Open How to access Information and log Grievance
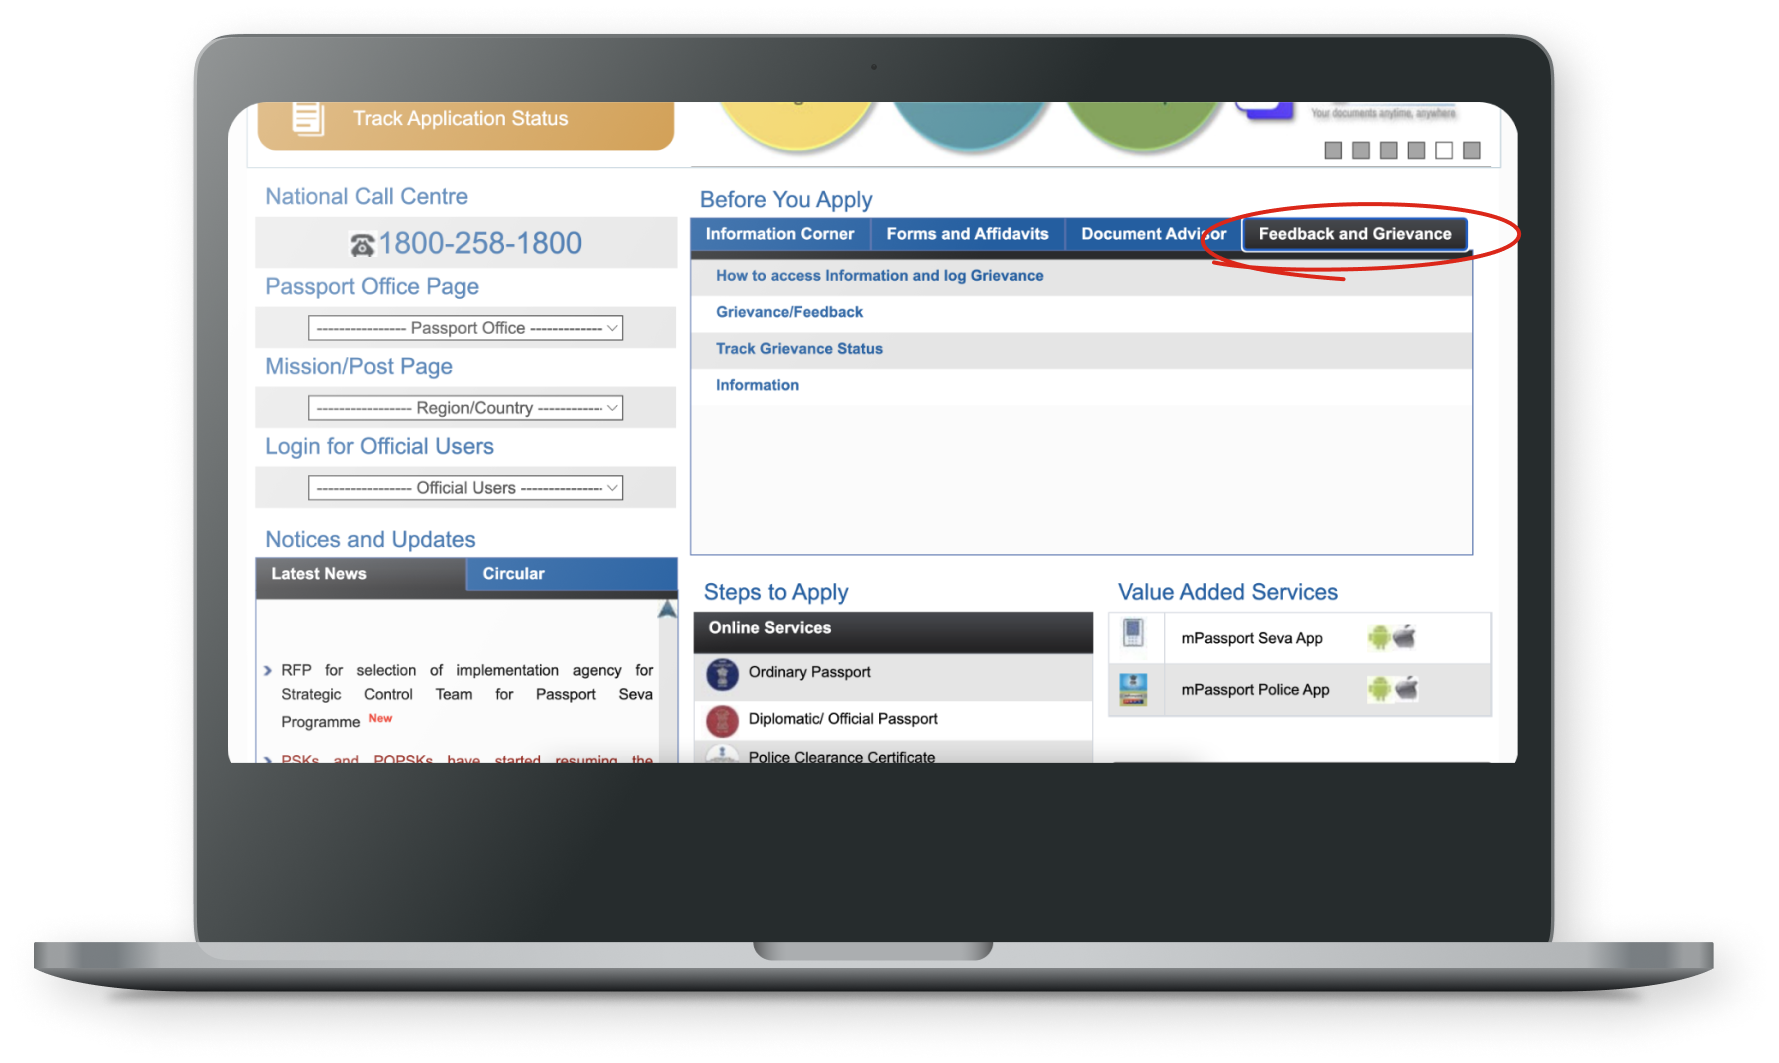 pyautogui.click(x=880, y=276)
